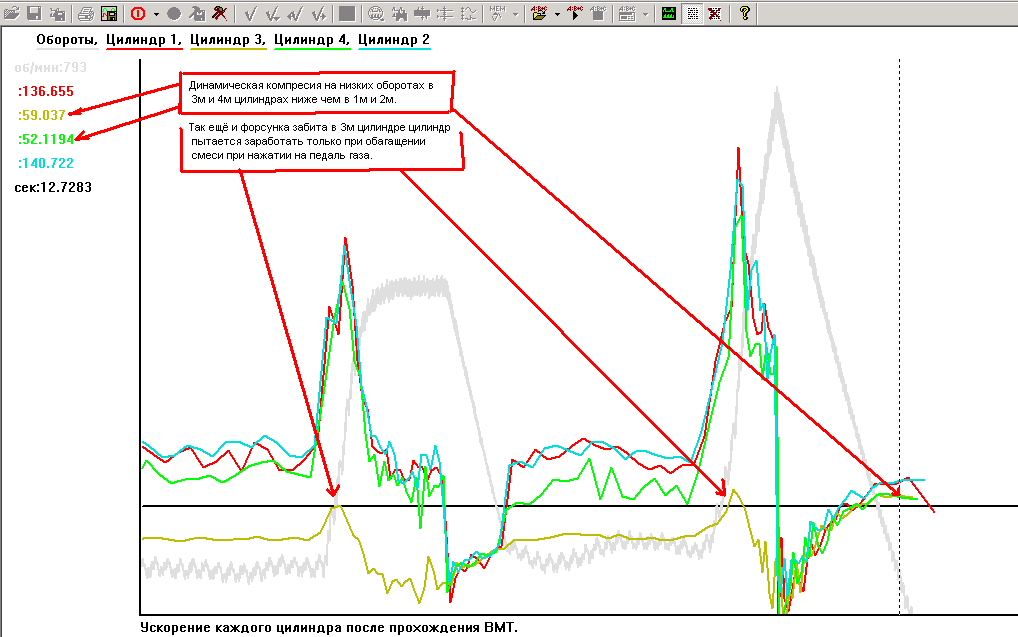Click the gray square stop icon
The image size is (1018, 637).
pyautogui.click(x=347, y=13)
